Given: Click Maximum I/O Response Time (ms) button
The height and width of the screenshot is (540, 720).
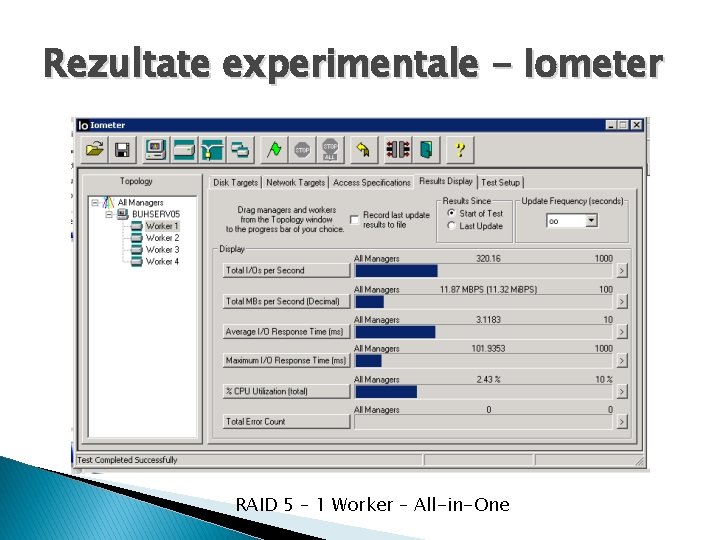Looking at the screenshot, I should (286, 361).
